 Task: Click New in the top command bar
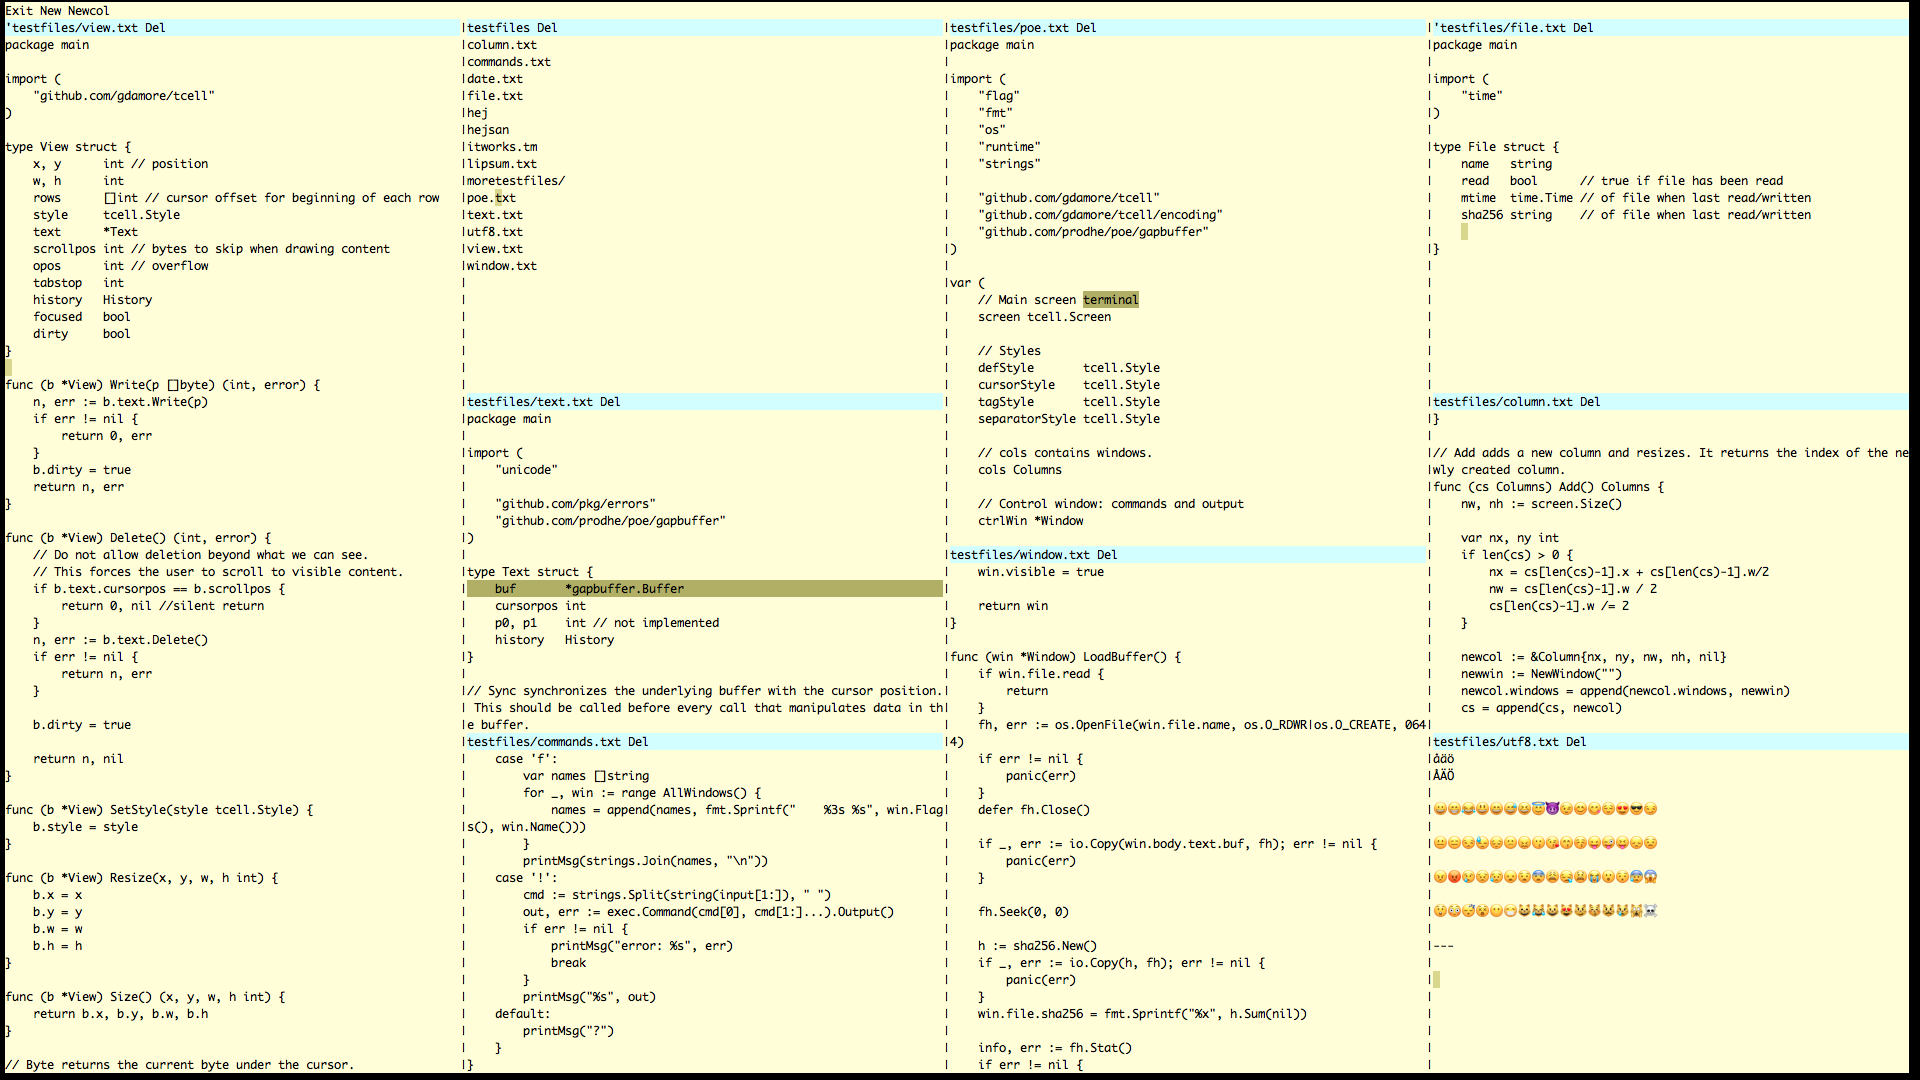[50, 11]
